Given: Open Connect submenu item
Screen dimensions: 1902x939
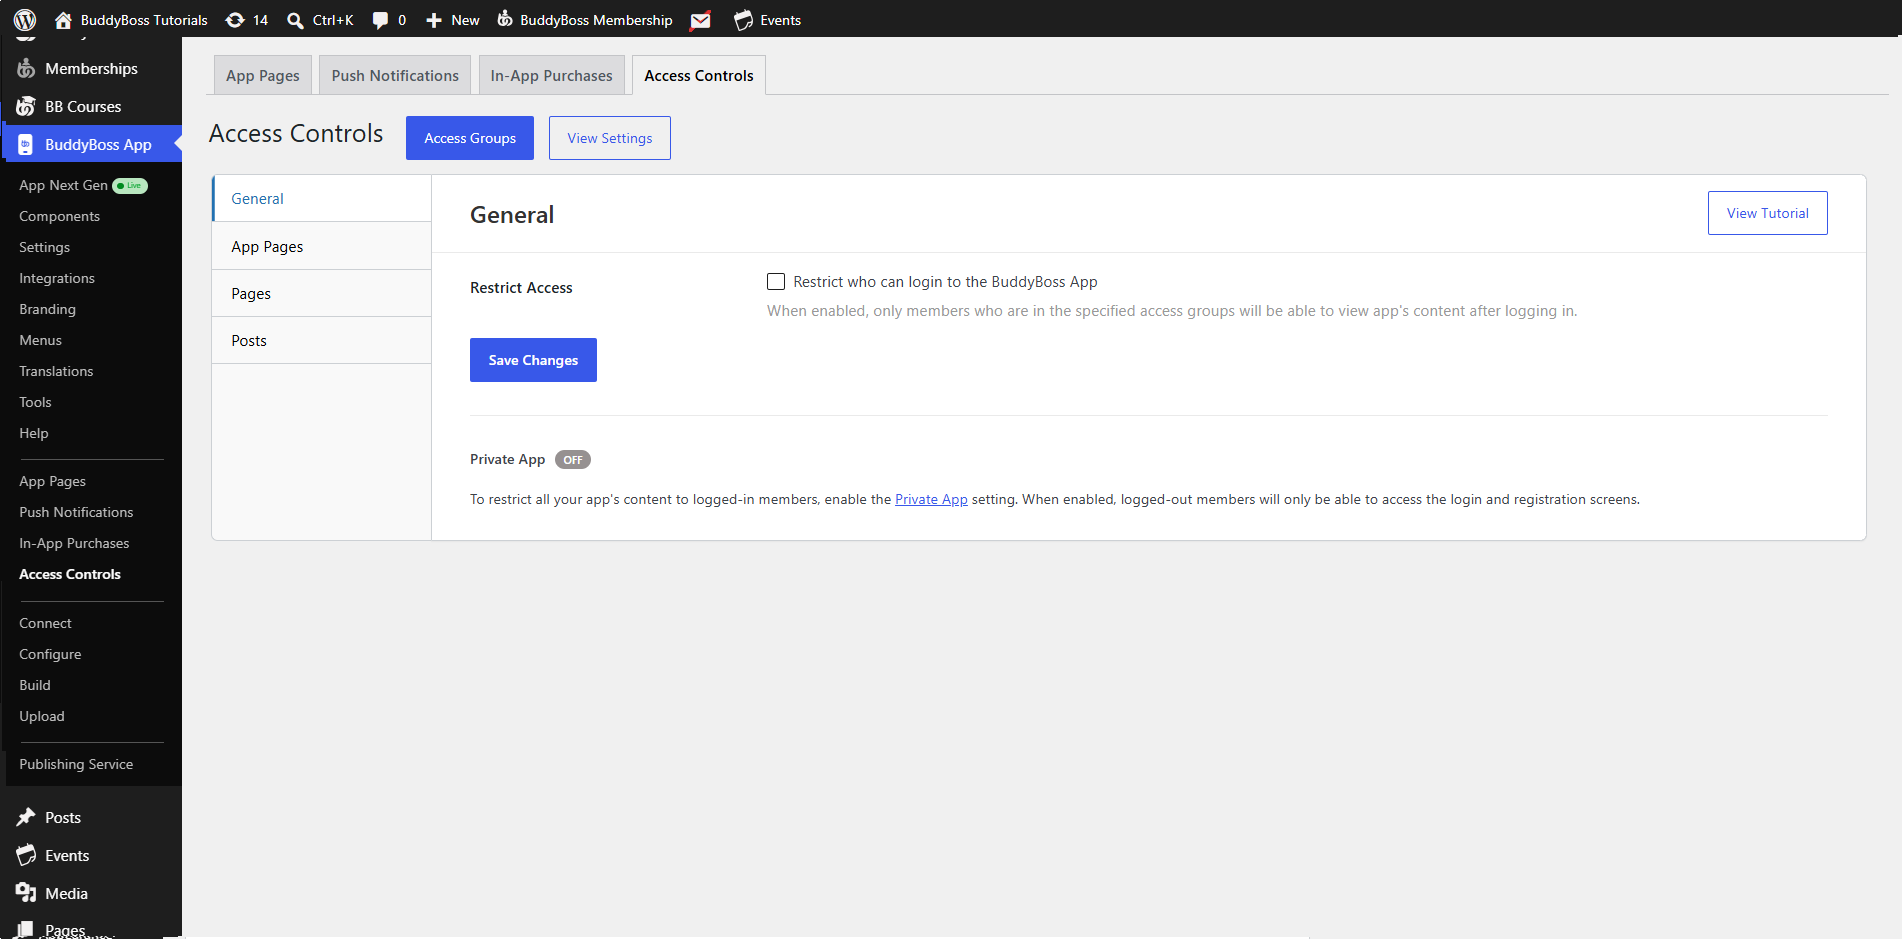Looking at the screenshot, I should [x=45, y=623].
